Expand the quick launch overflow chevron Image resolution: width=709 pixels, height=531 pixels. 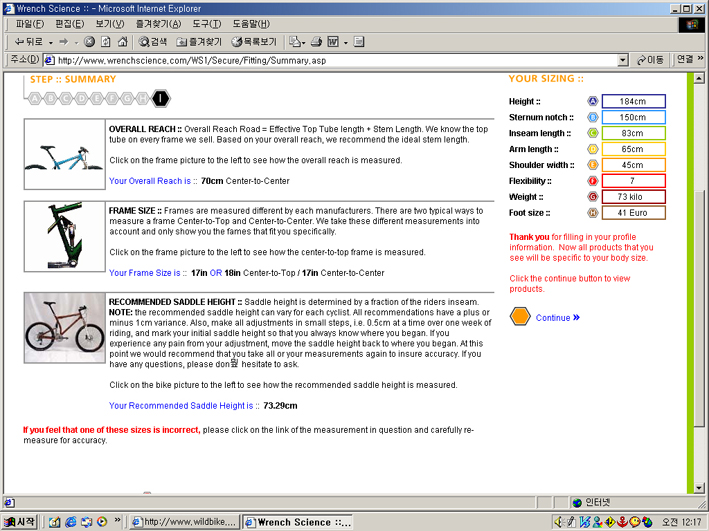tap(118, 520)
